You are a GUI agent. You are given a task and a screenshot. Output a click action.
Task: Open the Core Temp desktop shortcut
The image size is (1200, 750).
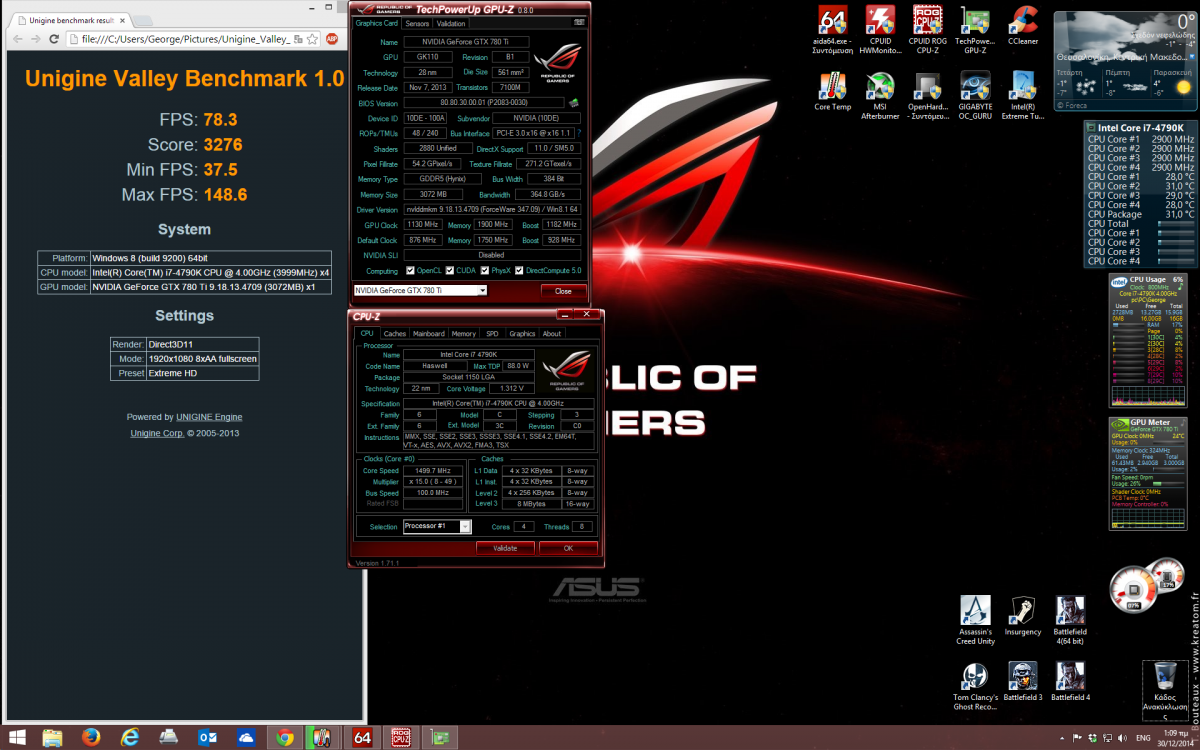833,91
